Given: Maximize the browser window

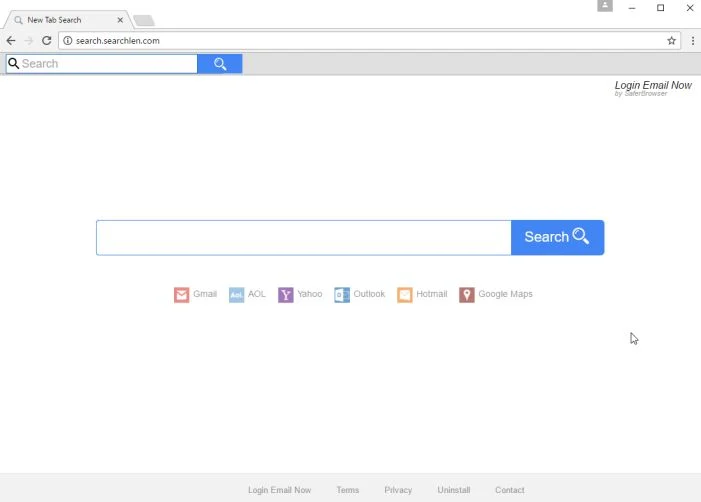Looking at the screenshot, I should [660, 8].
